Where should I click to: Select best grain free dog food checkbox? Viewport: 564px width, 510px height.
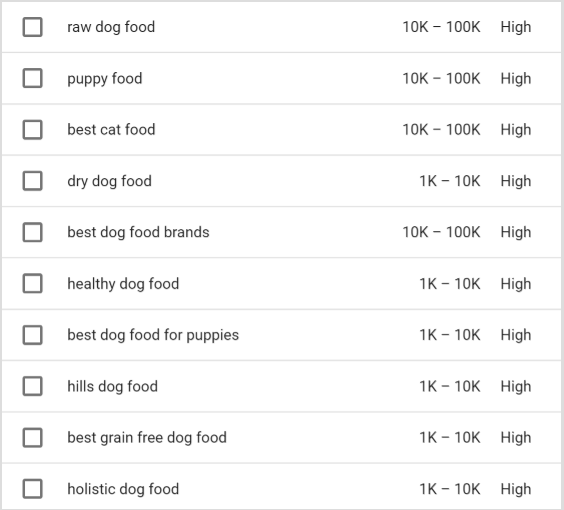click(x=33, y=437)
